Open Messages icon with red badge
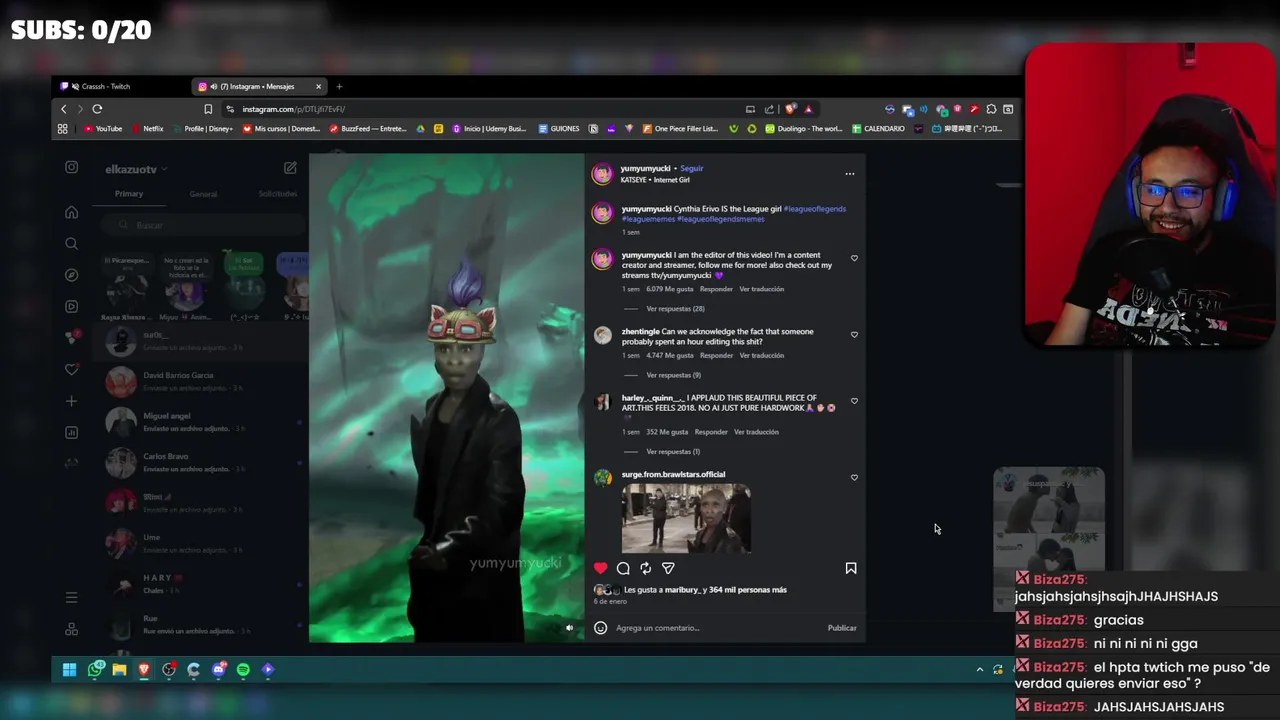This screenshot has height=720, width=1280. click(71, 337)
